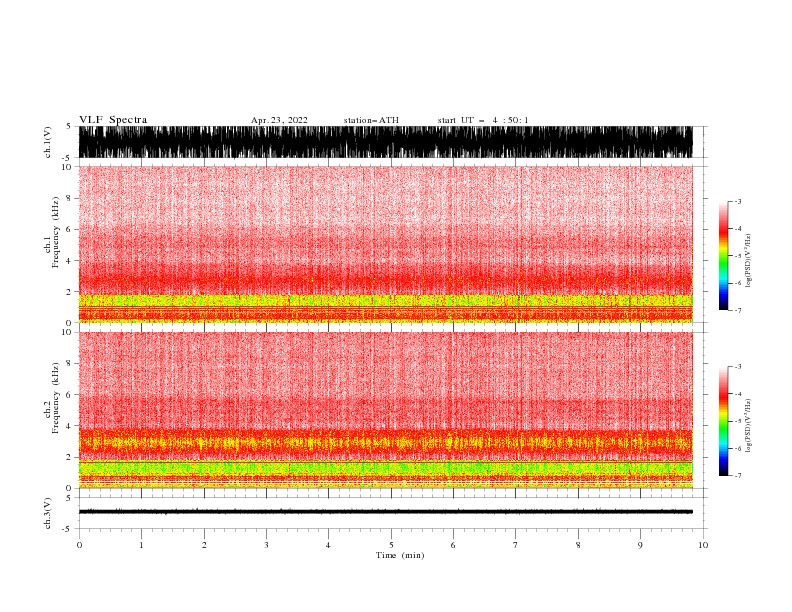Select the "start UT = 4 : 50: 1" text
Screen dimensions: 792x612
[483, 120]
